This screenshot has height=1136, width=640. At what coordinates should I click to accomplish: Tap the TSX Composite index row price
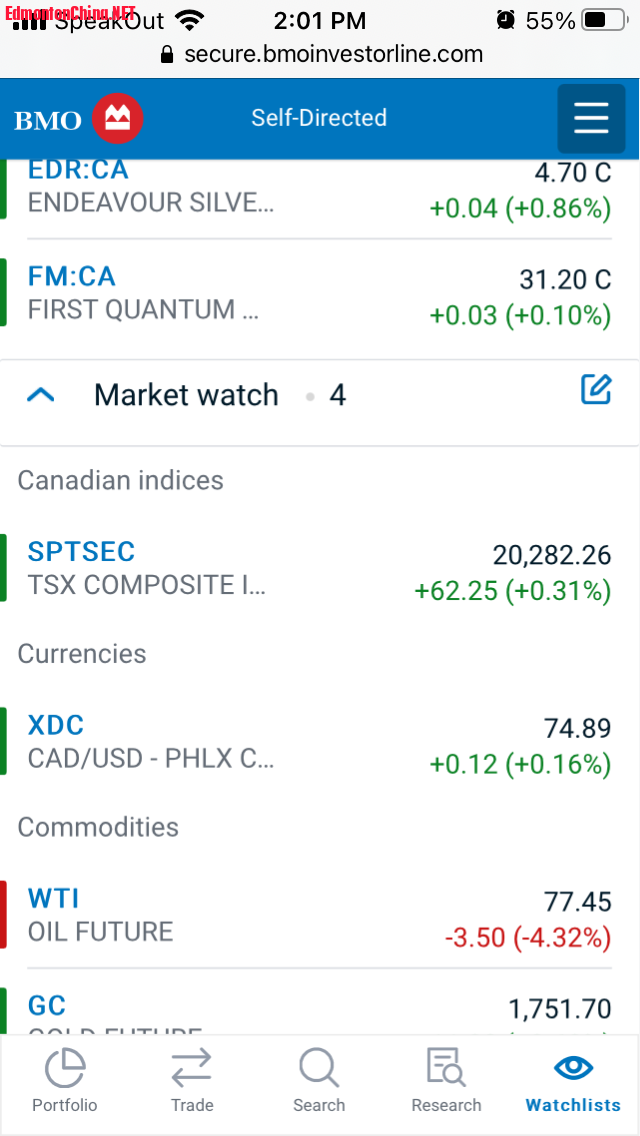pyautogui.click(x=551, y=555)
